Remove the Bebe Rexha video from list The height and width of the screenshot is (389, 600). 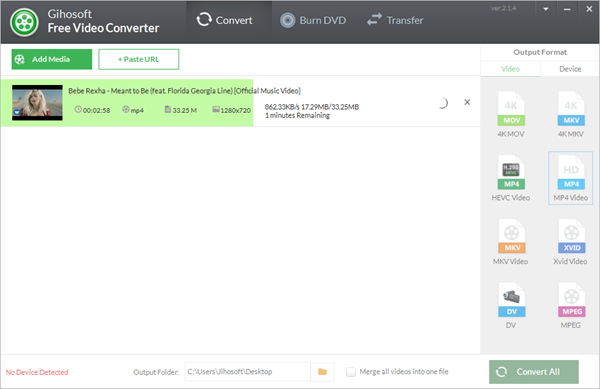pyautogui.click(x=467, y=102)
